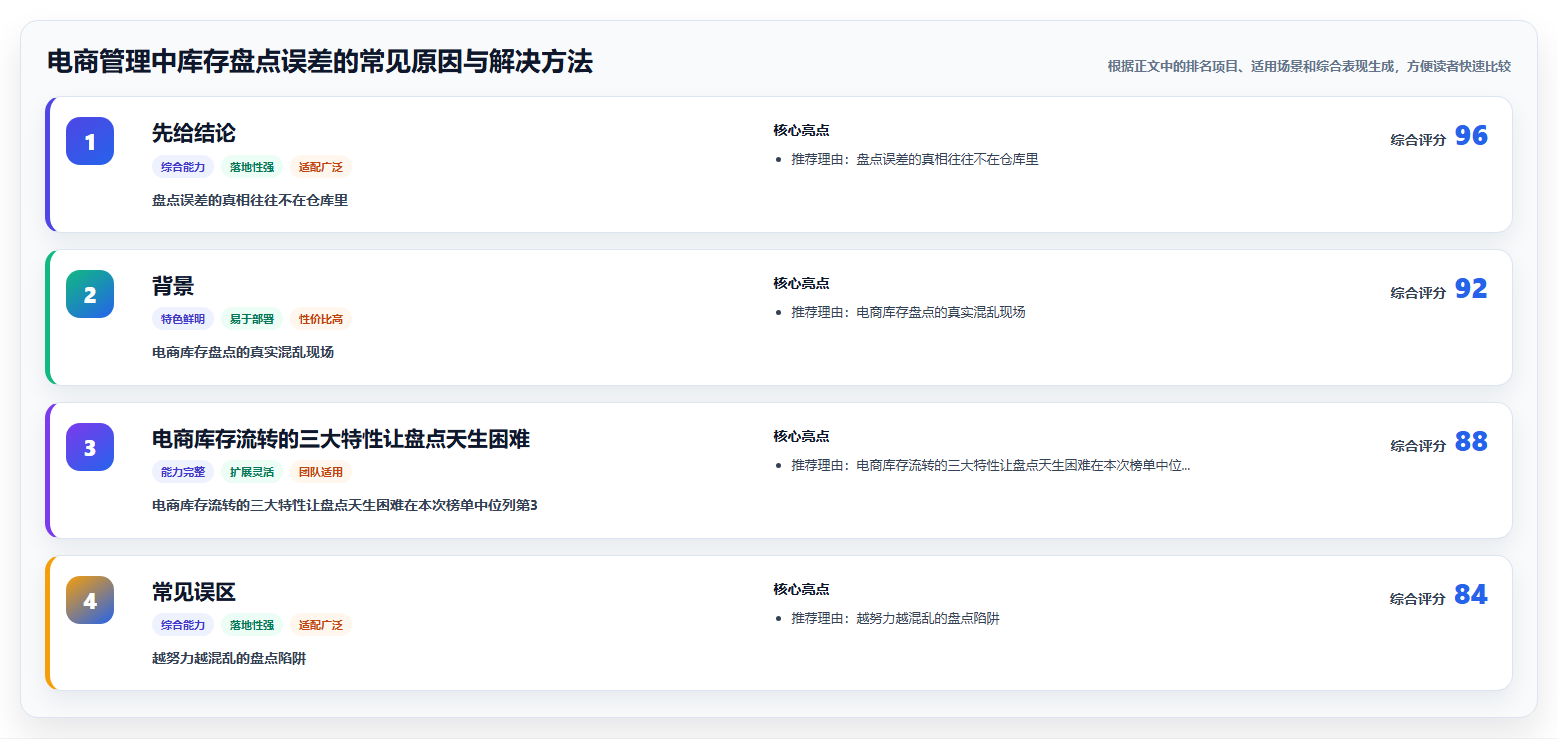
Task: Click bullet 推荐理由：电商库存盘点的真实混乱现场
Action: 908,312
